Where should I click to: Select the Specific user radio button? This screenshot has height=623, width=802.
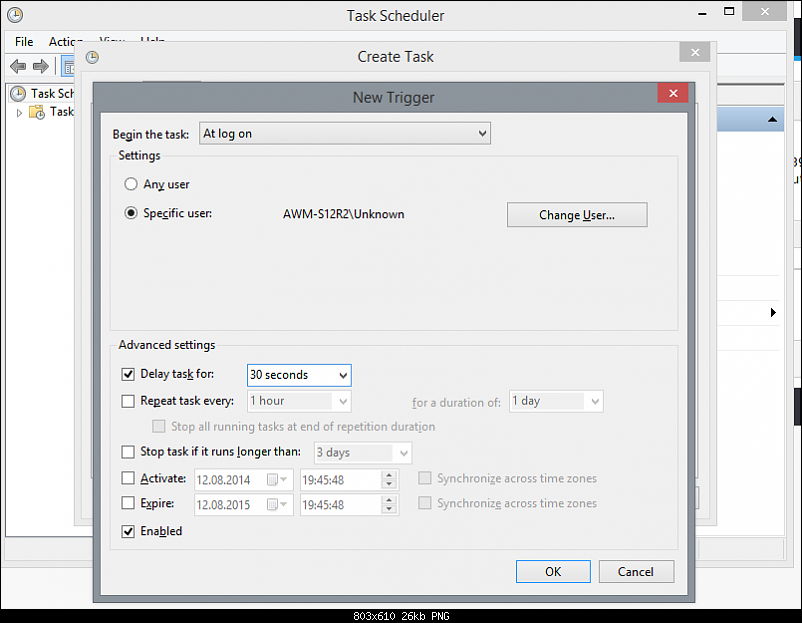point(131,213)
